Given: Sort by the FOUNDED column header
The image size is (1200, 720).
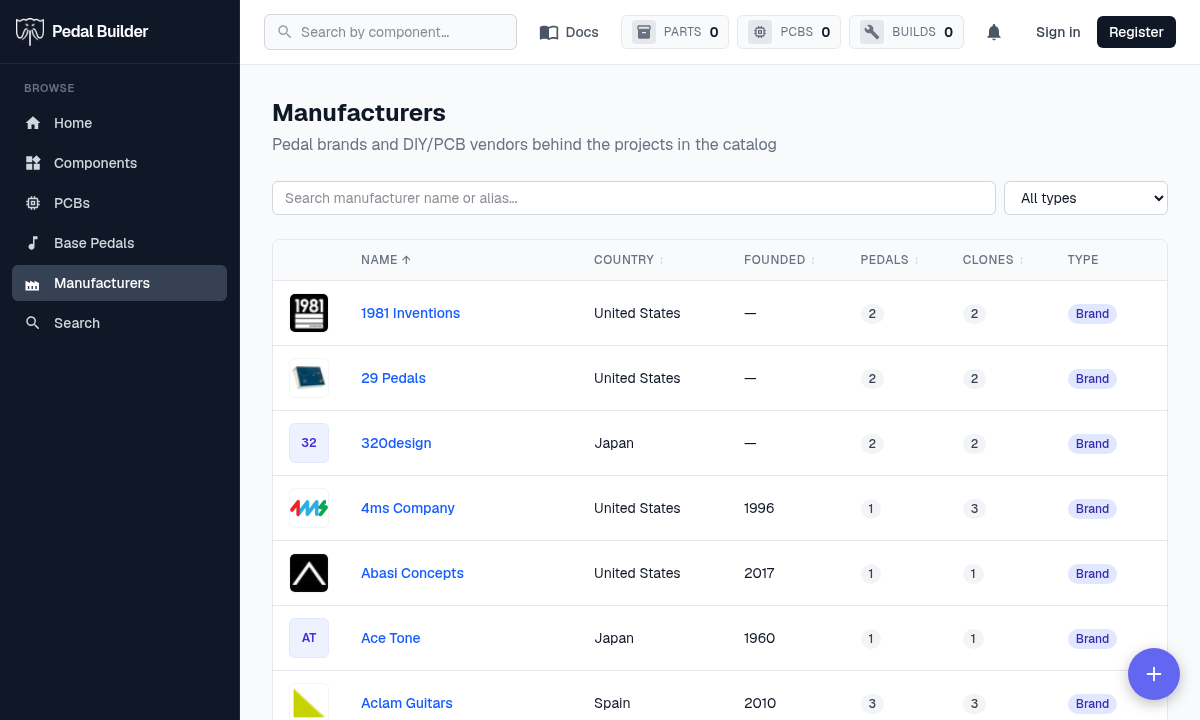Looking at the screenshot, I should [x=780, y=260].
